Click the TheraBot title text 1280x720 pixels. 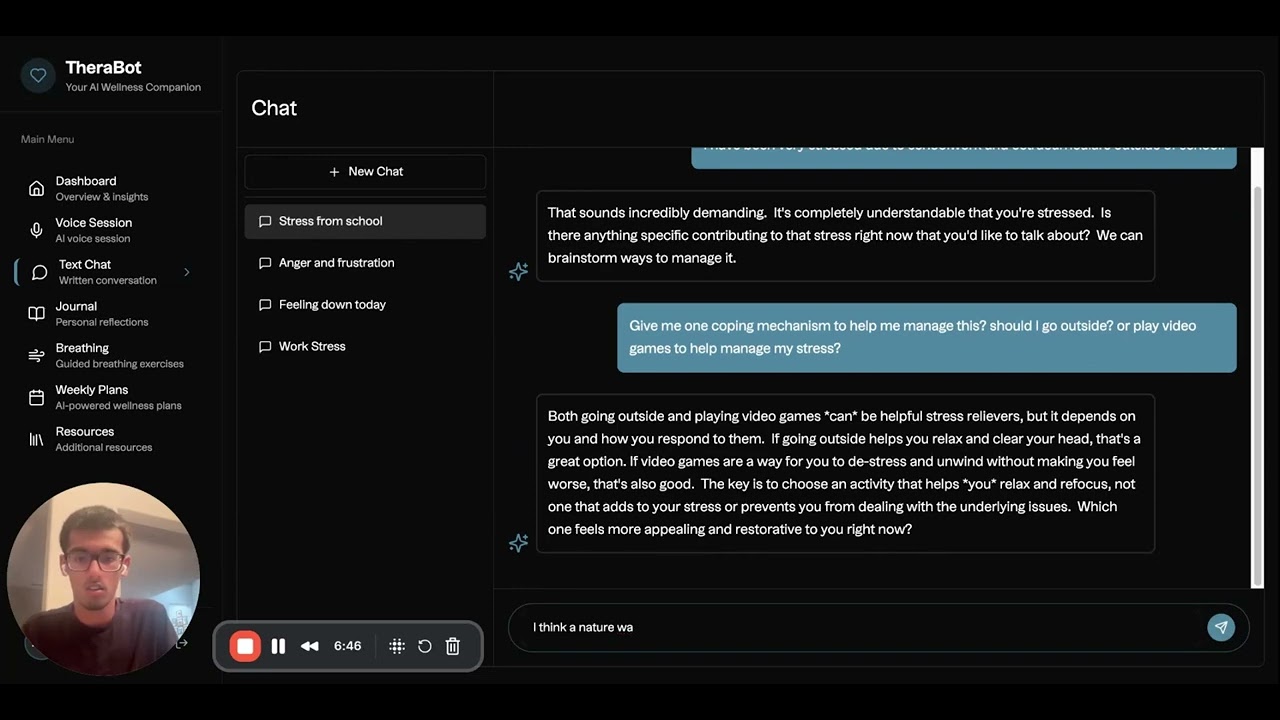(103, 68)
